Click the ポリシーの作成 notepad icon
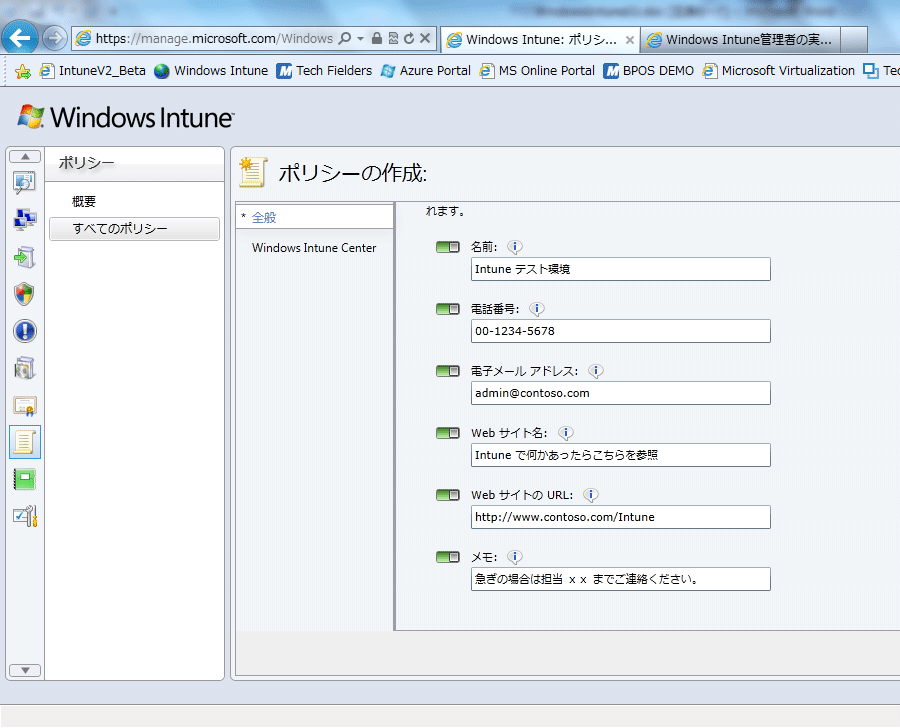The image size is (900, 728). click(253, 172)
